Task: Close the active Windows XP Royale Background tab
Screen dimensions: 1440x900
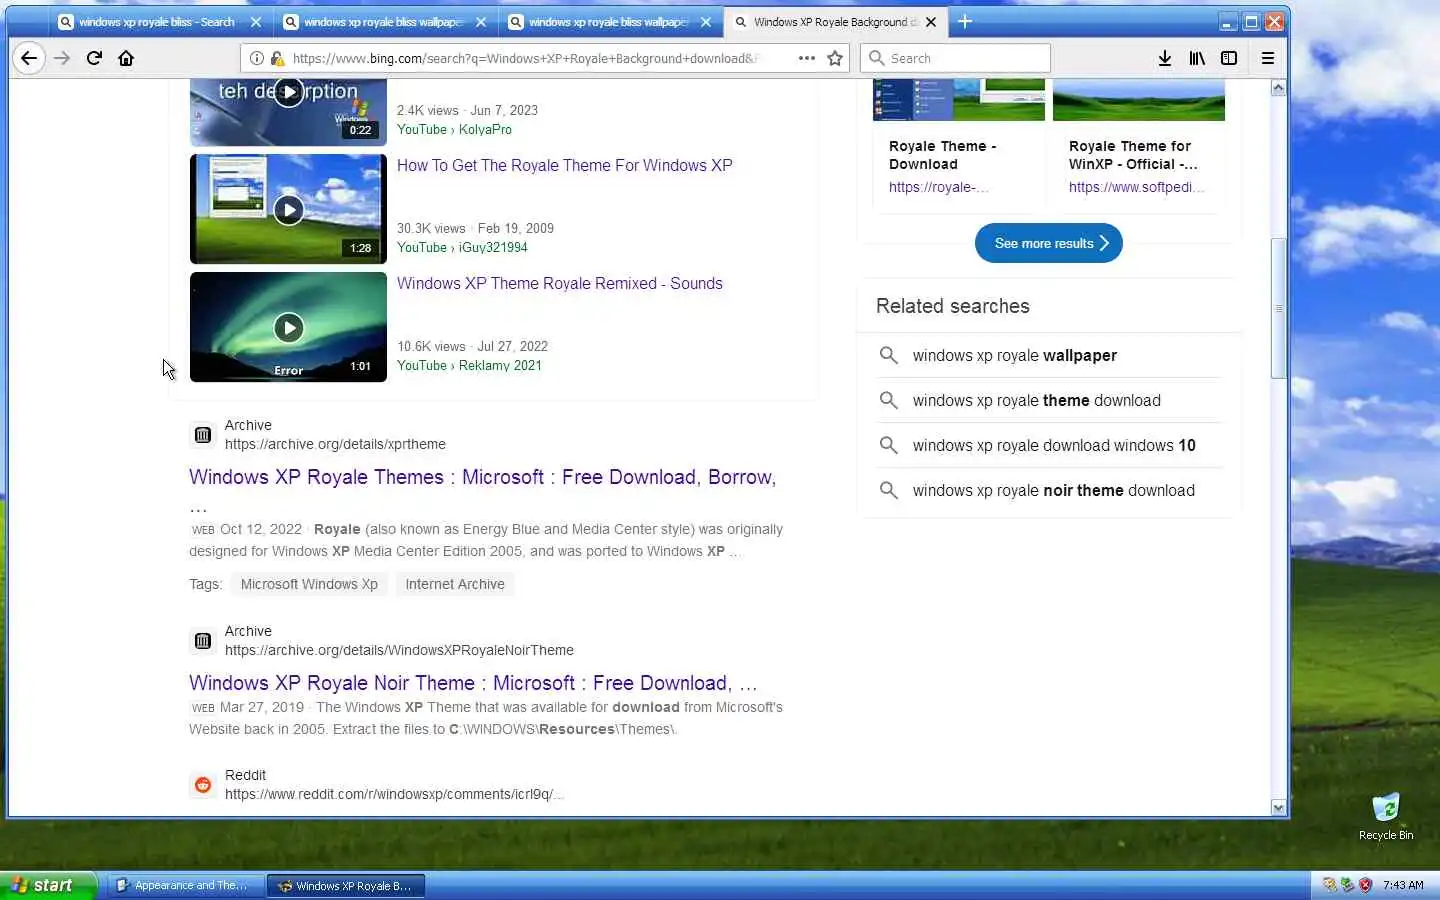Action: pyautogui.click(x=931, y=22)
